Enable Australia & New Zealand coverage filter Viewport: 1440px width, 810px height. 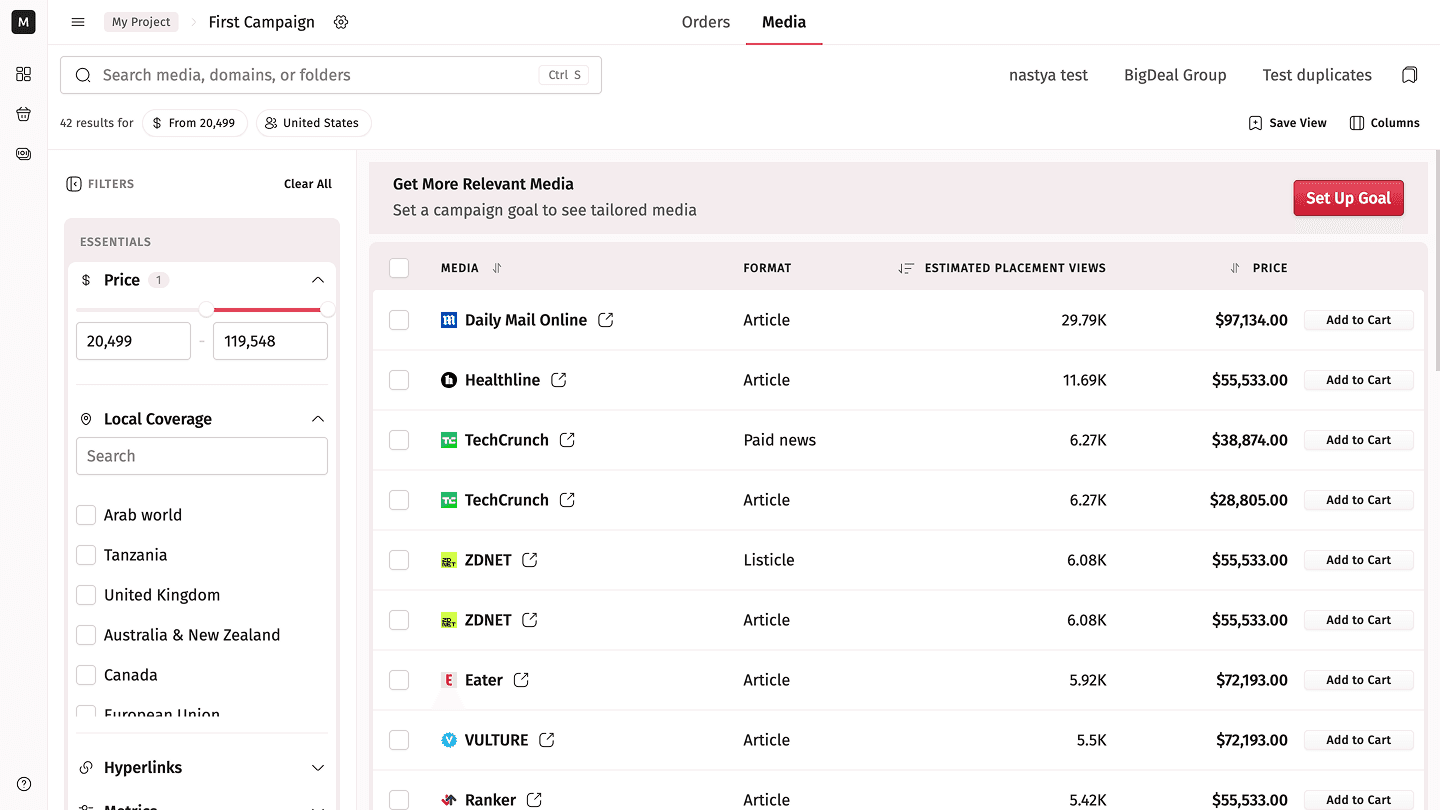click(86, 635)
